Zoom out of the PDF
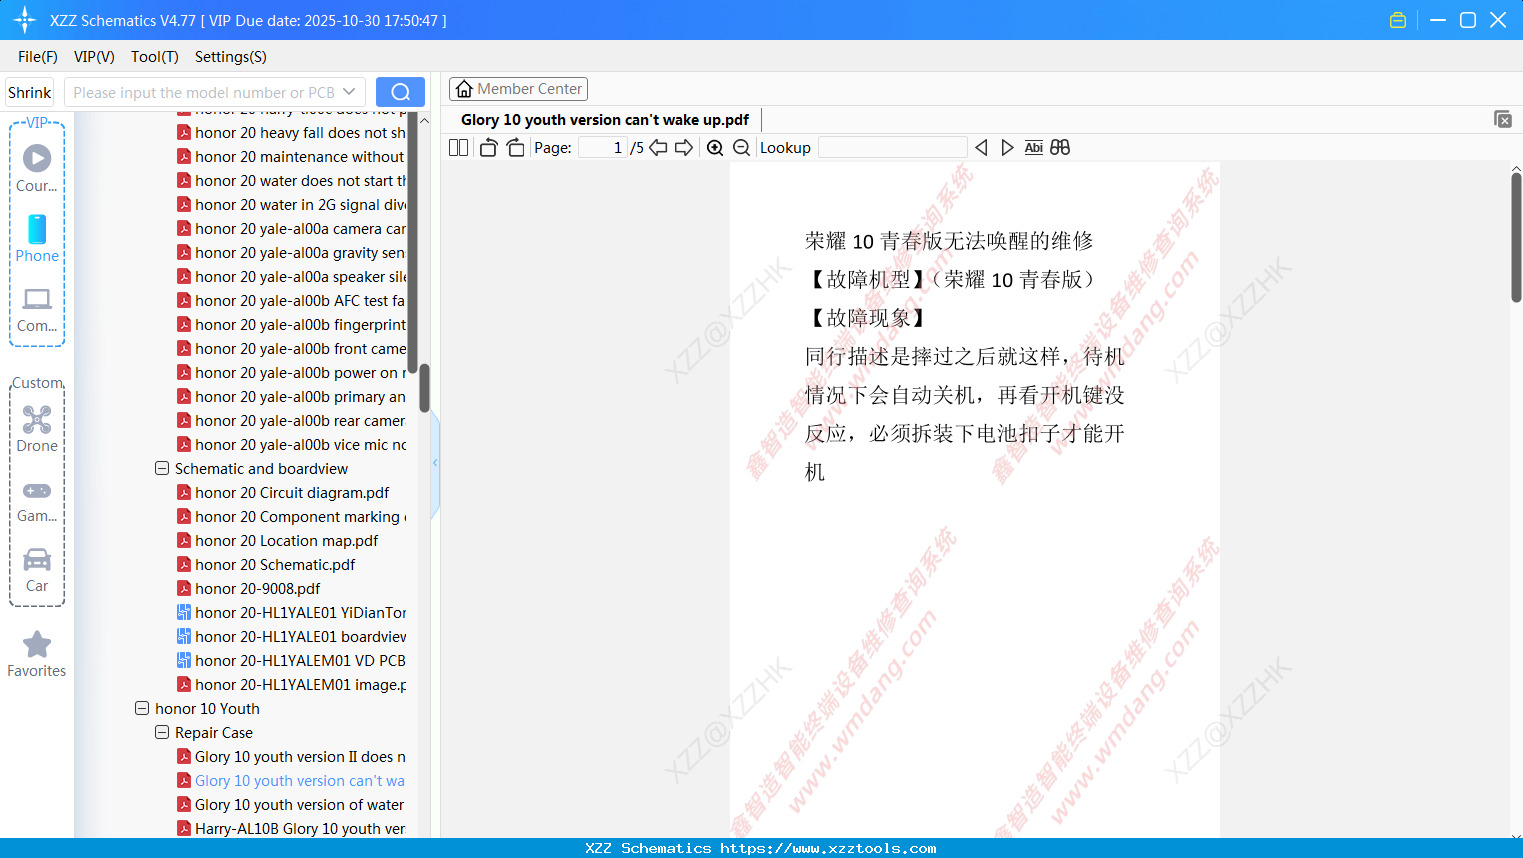Screen dimensions: 1523x858 click(741, 147)
